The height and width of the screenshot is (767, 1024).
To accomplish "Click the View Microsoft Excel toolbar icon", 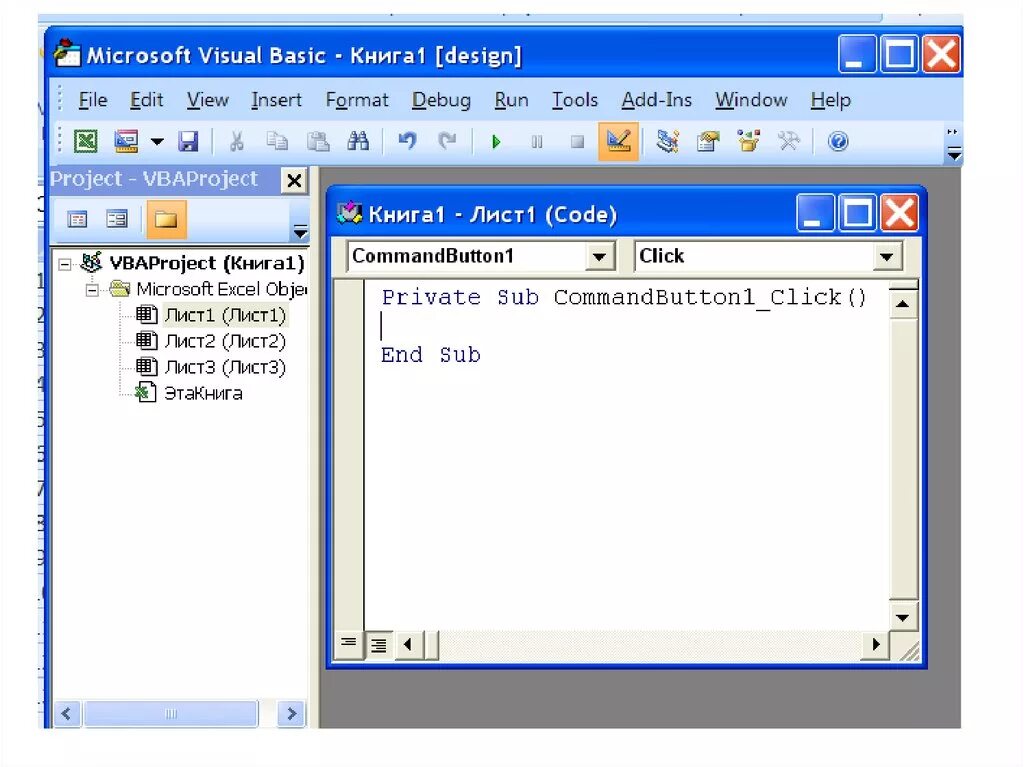I will tap(86, 141).
